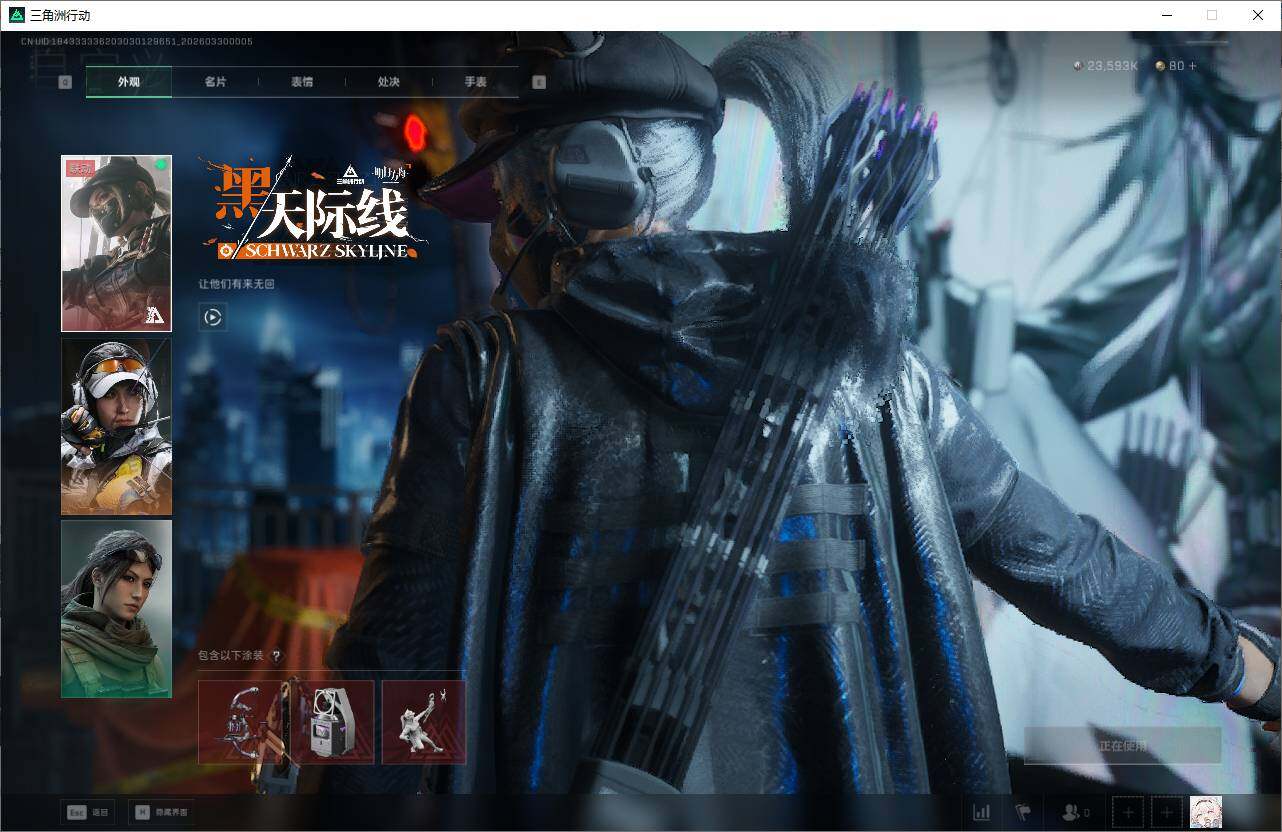Switch to the 手表 tab
This screenshot has height=832, width=1282.
(475, 81)
